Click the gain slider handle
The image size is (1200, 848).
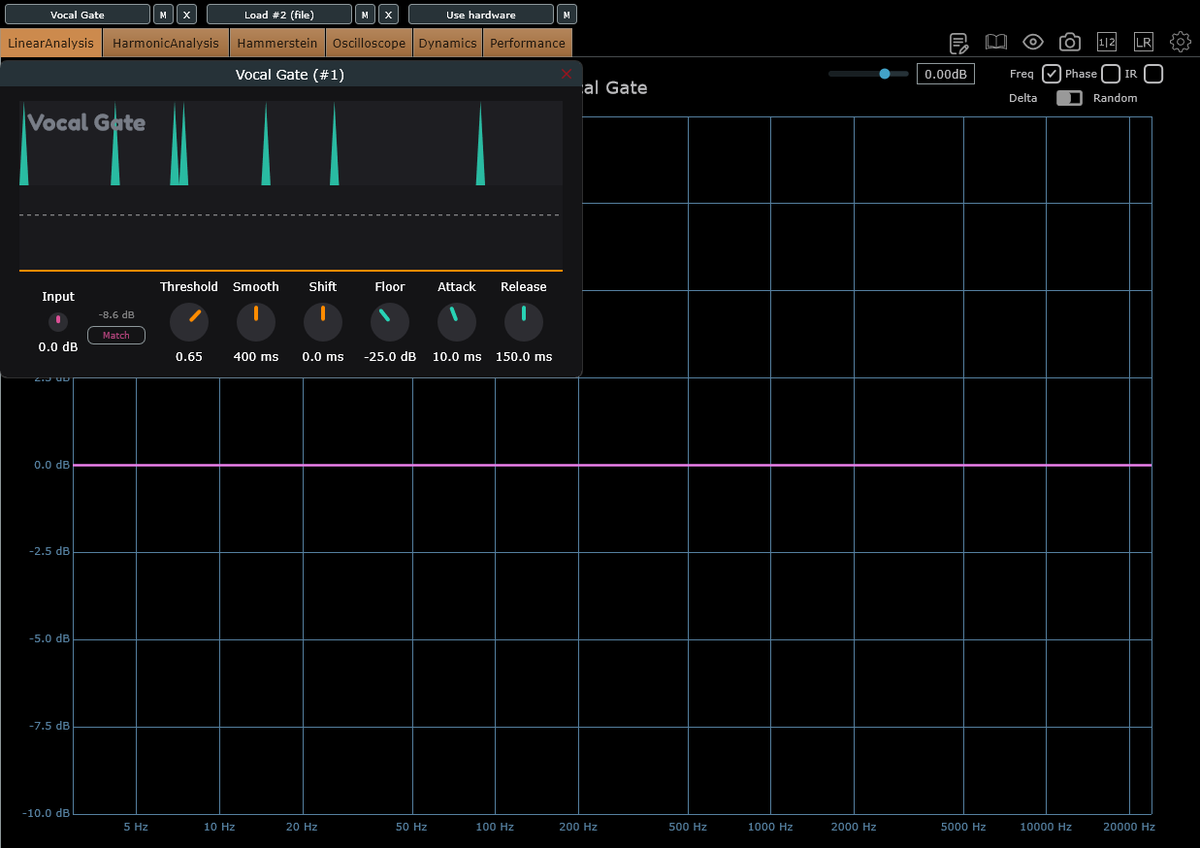click(884, 74)
